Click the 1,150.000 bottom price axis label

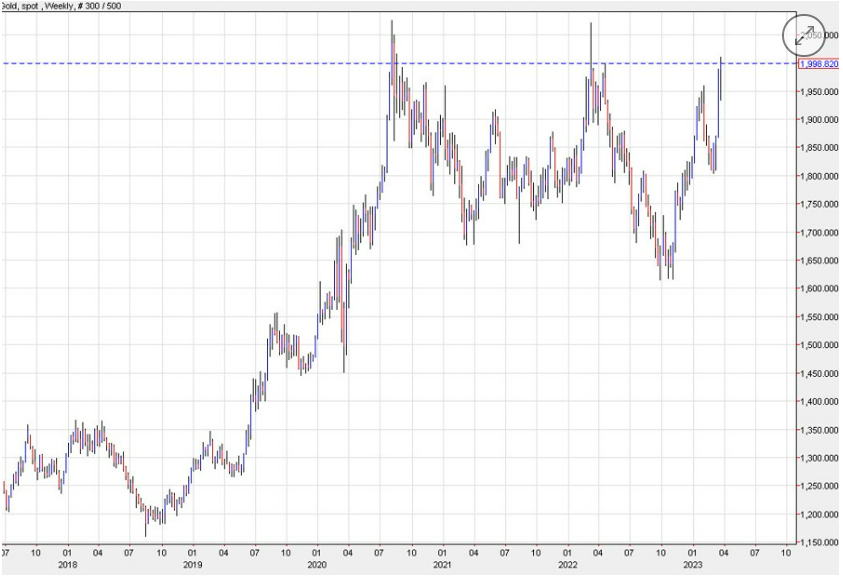tap(819, 543)
